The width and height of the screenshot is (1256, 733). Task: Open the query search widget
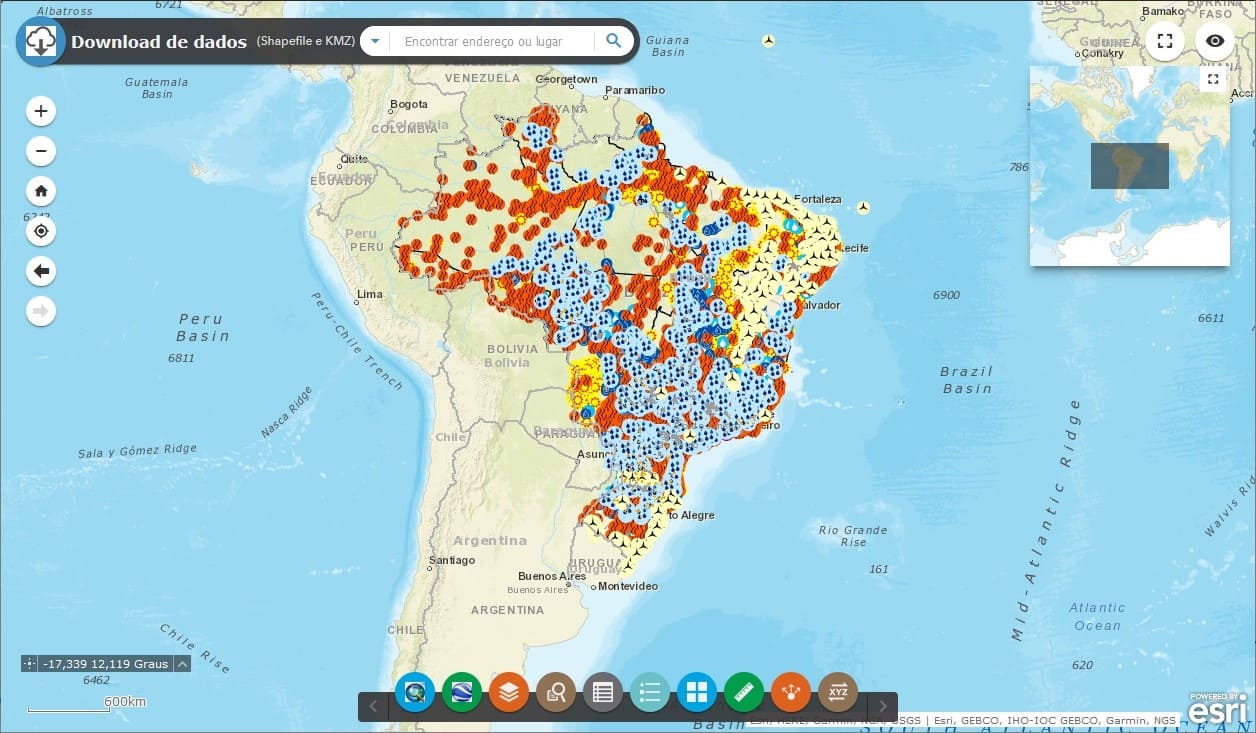click(556, 692)
